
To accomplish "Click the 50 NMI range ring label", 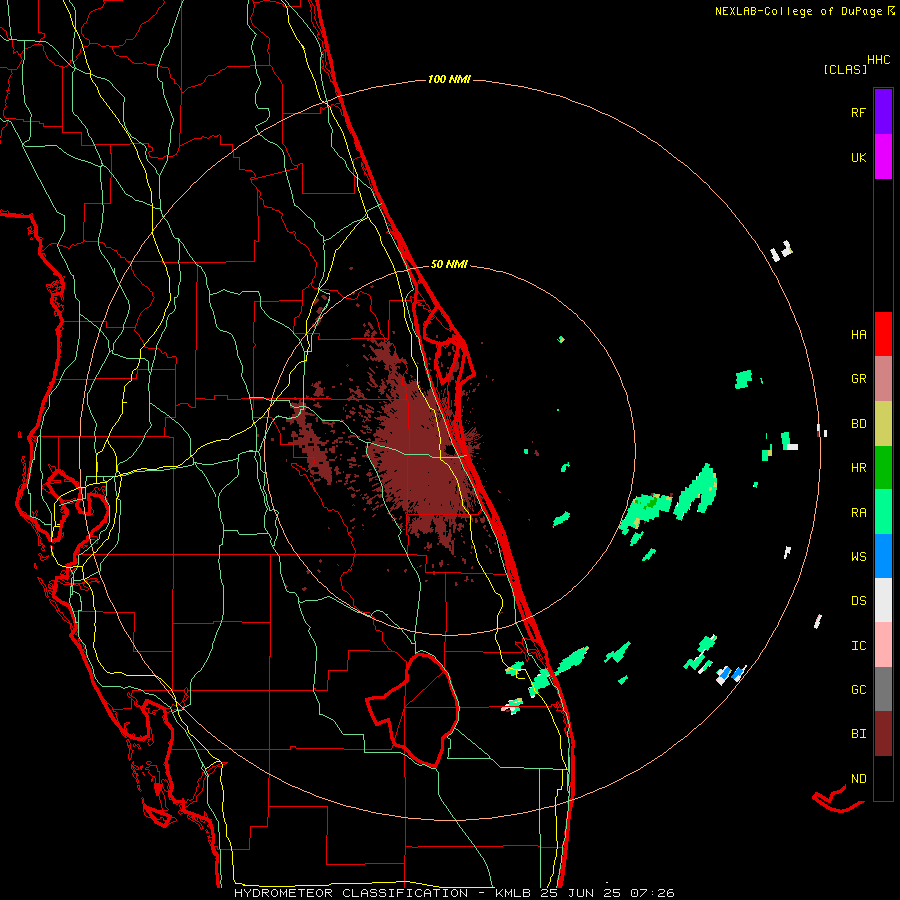I will pos(449,264).
